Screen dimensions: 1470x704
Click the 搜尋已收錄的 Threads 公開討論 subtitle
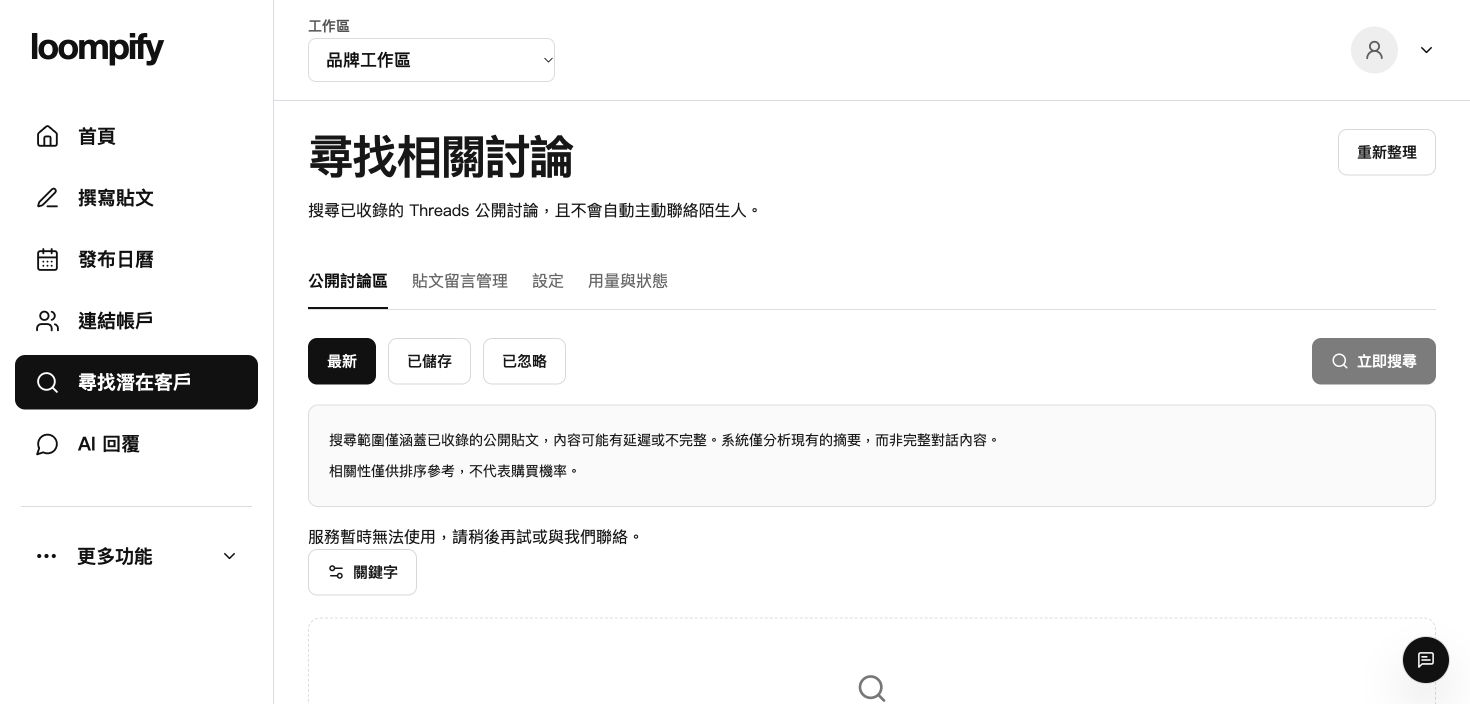pos(535,210)
